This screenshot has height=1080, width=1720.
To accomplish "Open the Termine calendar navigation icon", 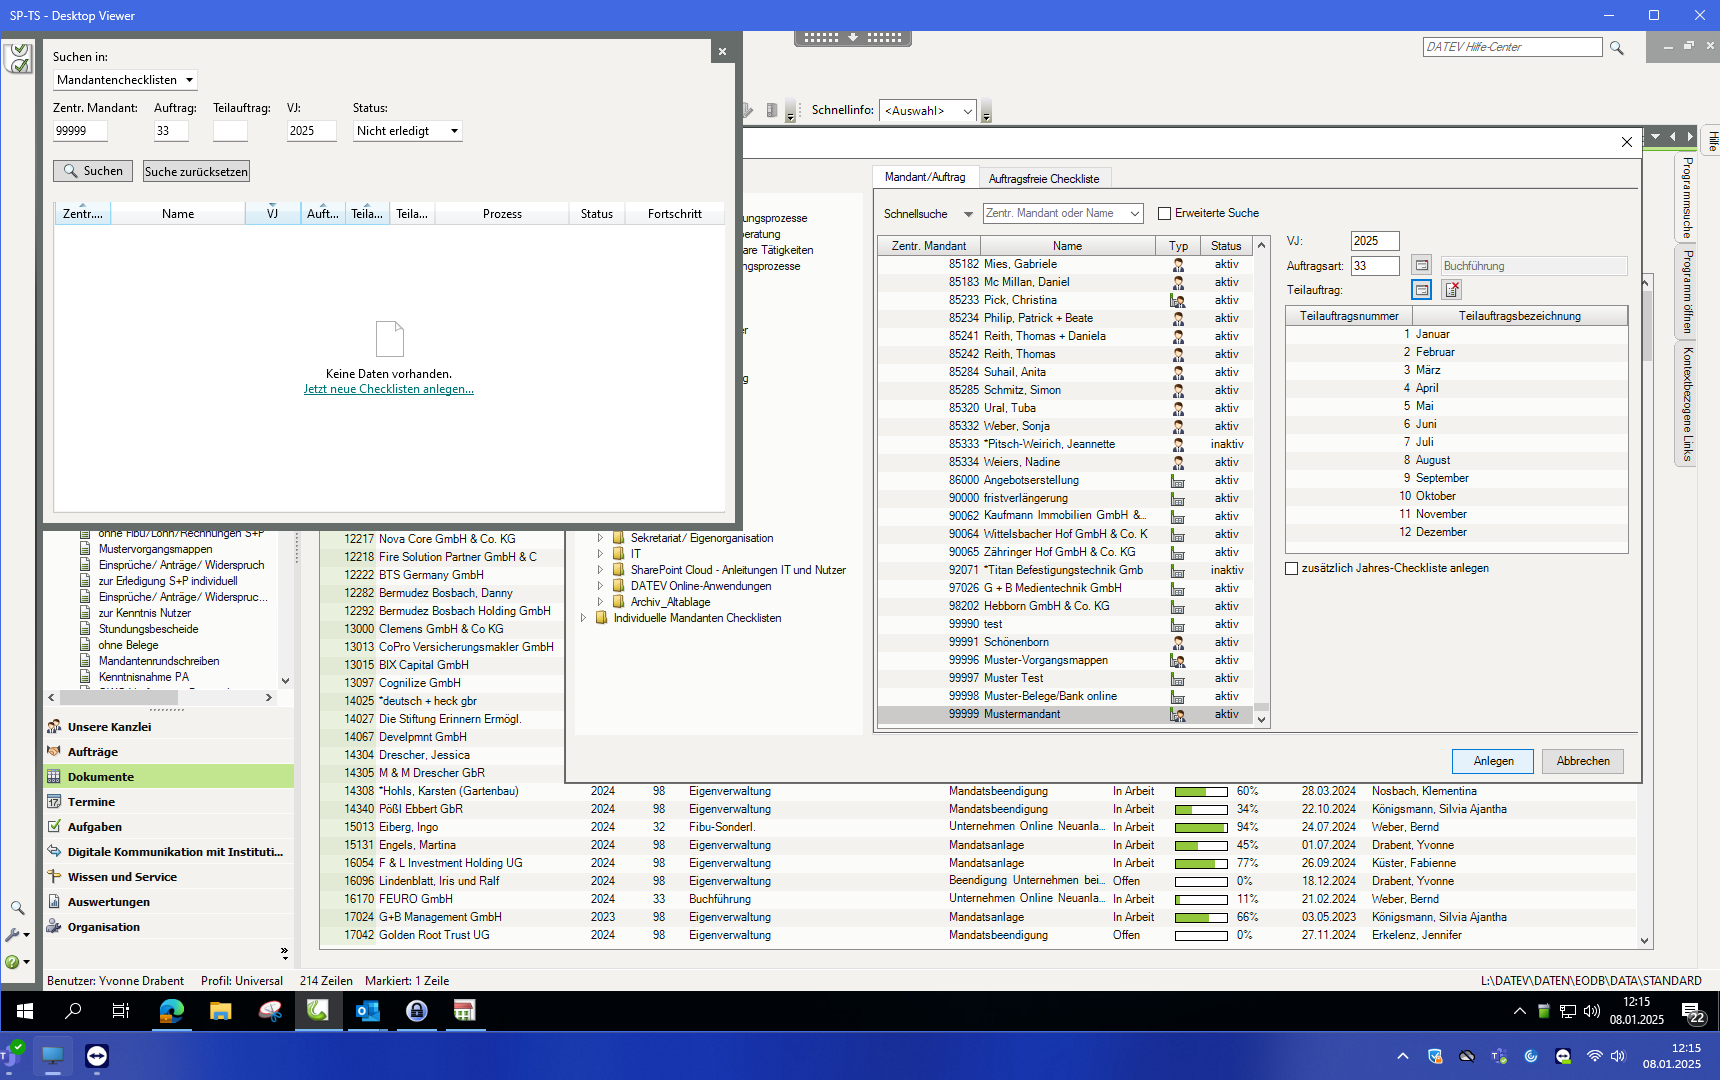I will 55,802.
